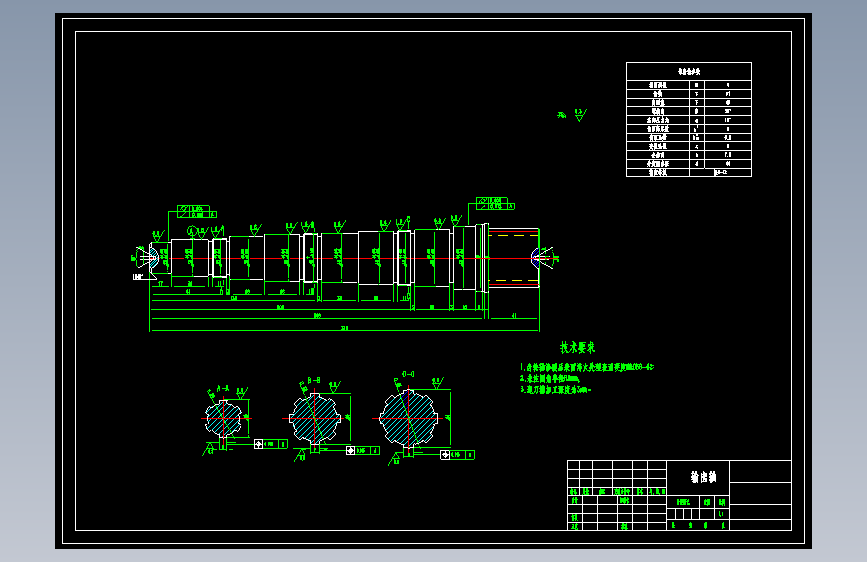Click the datum circle symbol on the shaft's left section
867x562 pixels.
pos(191,231)
